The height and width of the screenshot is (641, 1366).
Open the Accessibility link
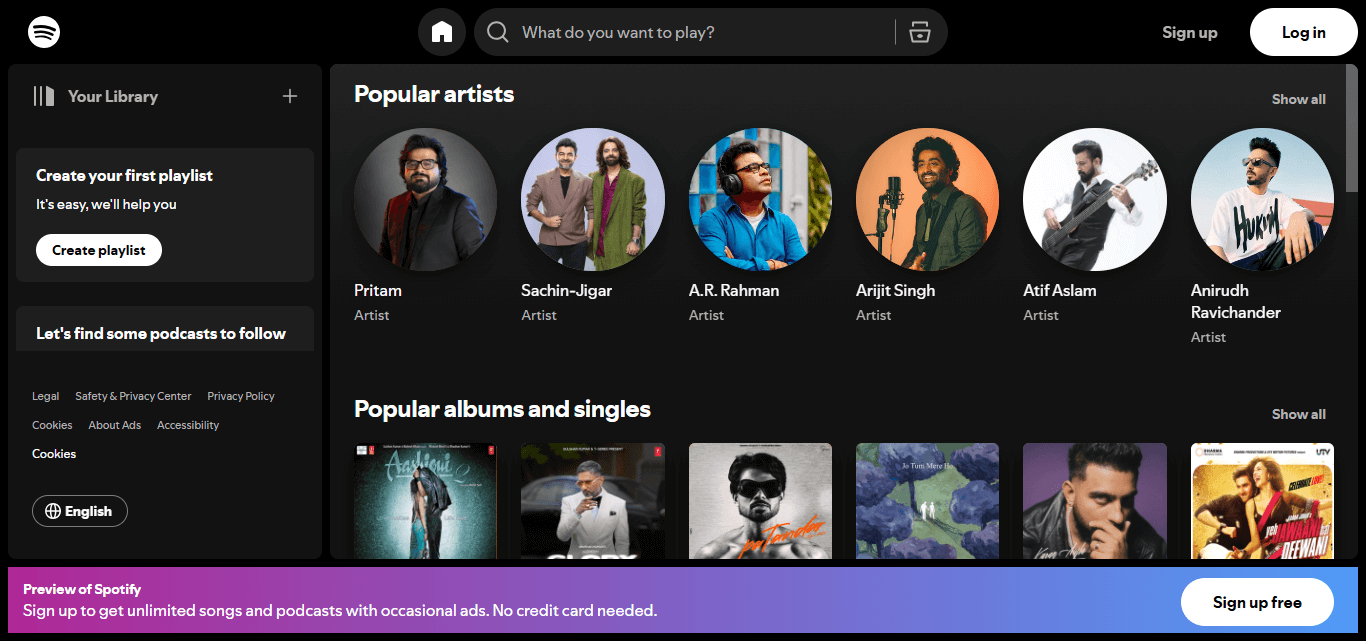[x=188, y=425]
